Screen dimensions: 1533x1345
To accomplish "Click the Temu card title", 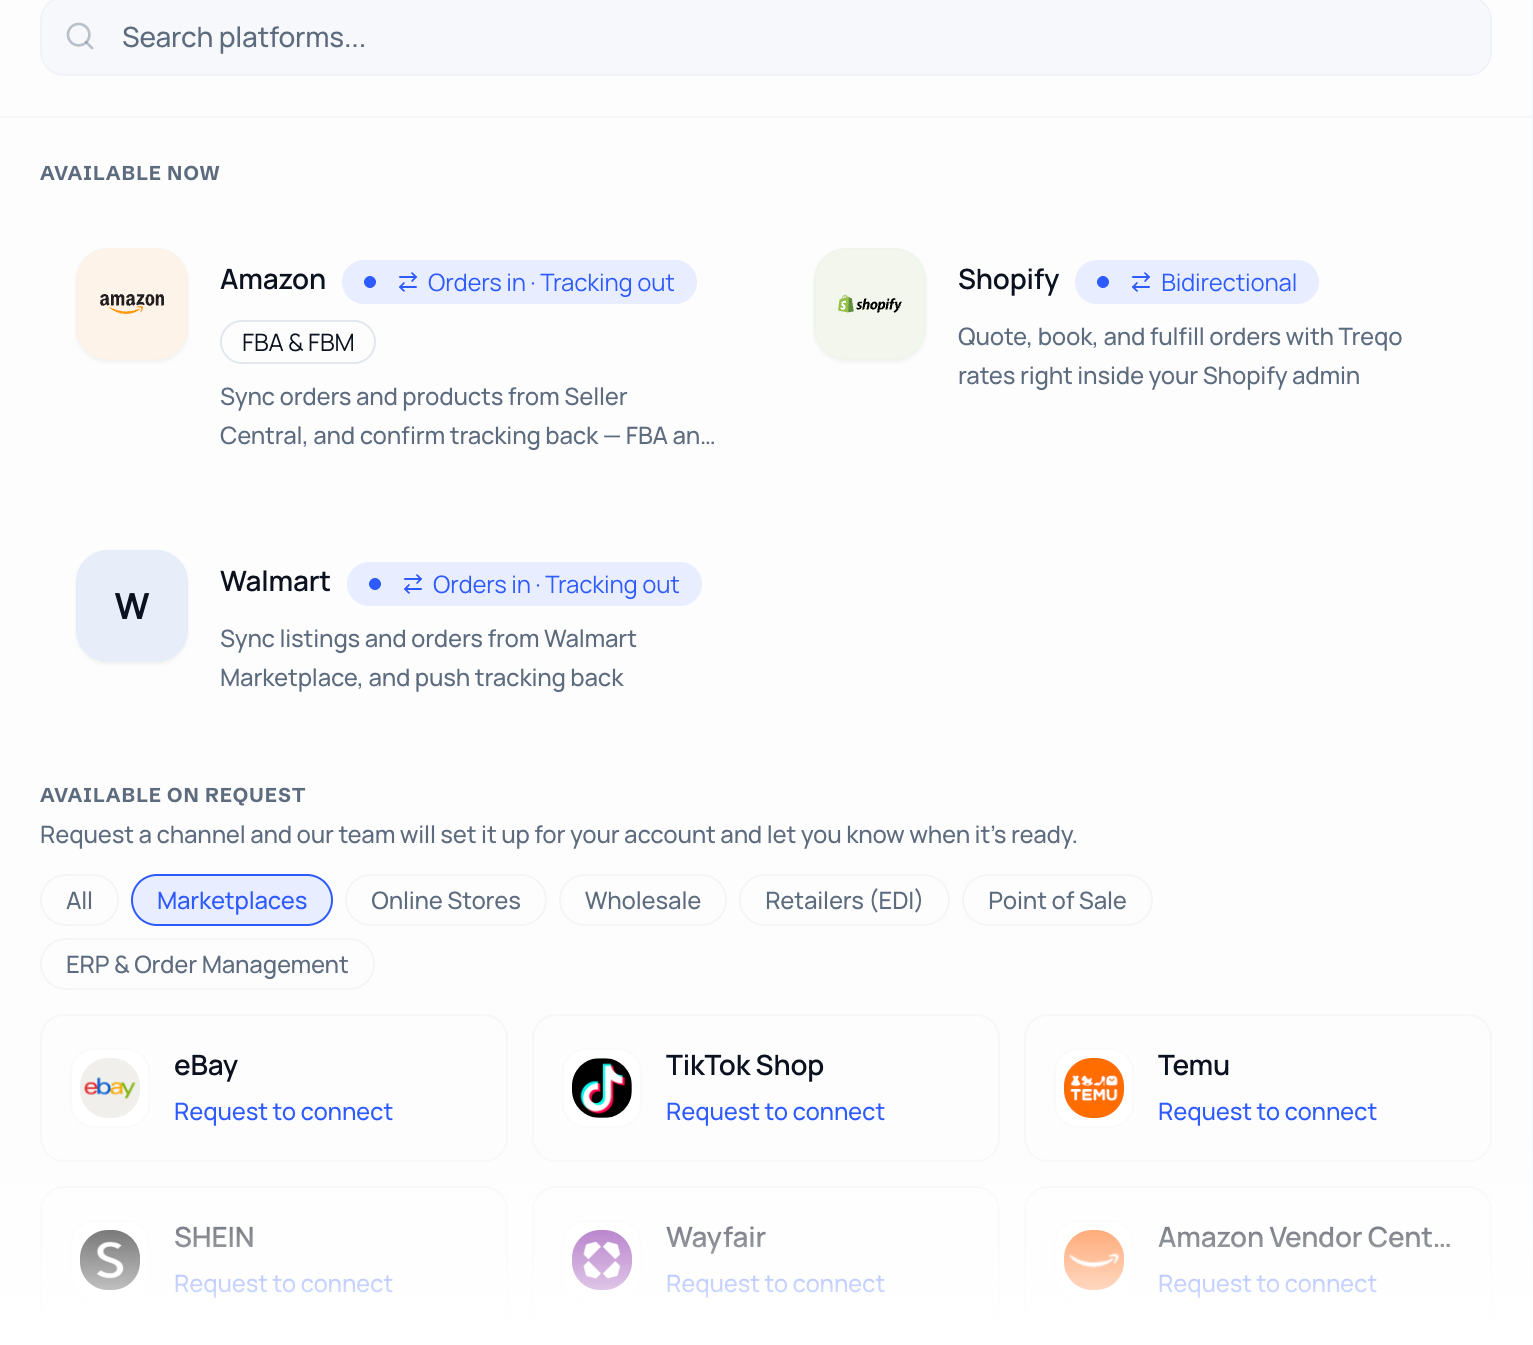I will (x=1194, y=1066).
